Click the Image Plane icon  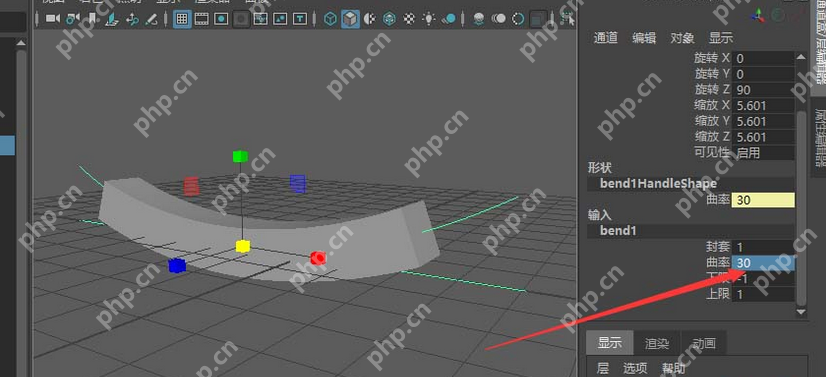pyautogui.click(x=112, y=19)
